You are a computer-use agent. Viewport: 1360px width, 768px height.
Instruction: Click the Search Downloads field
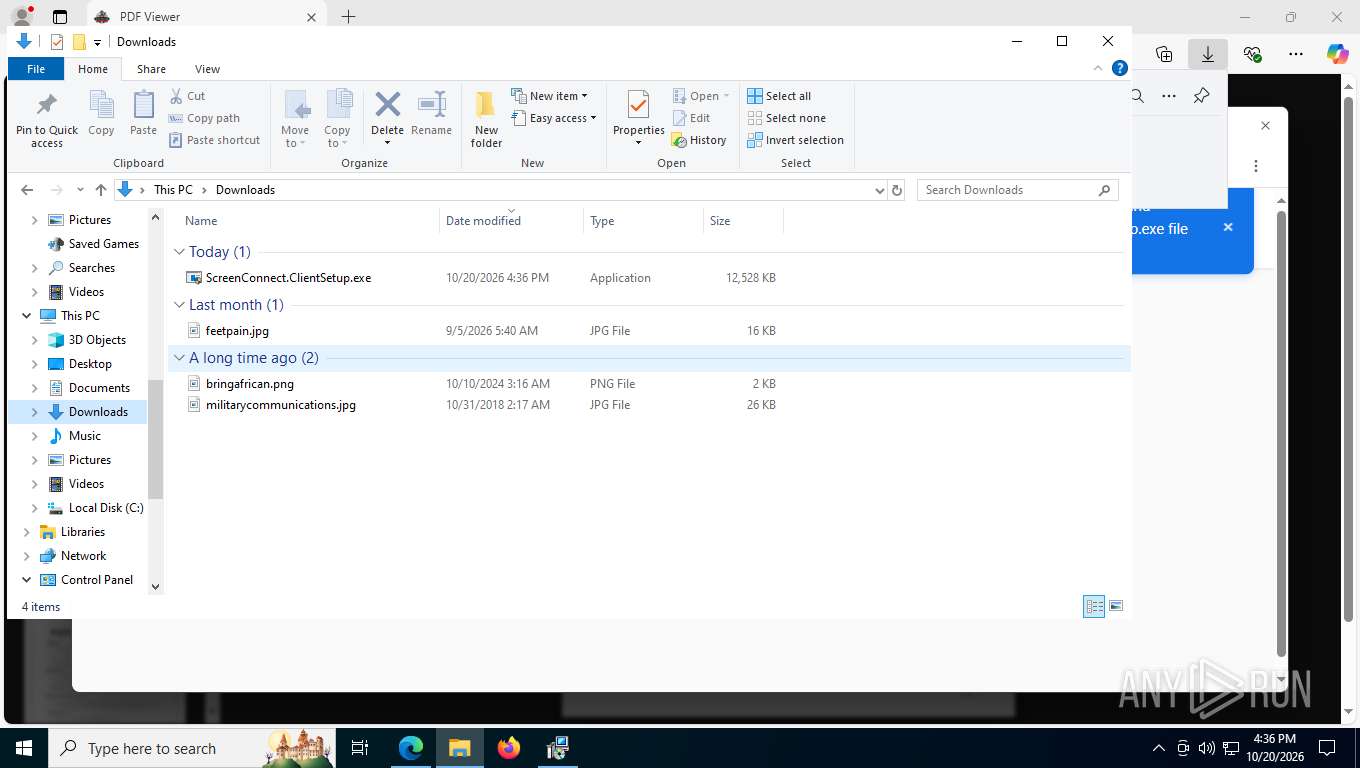(x=1017, y=190)
